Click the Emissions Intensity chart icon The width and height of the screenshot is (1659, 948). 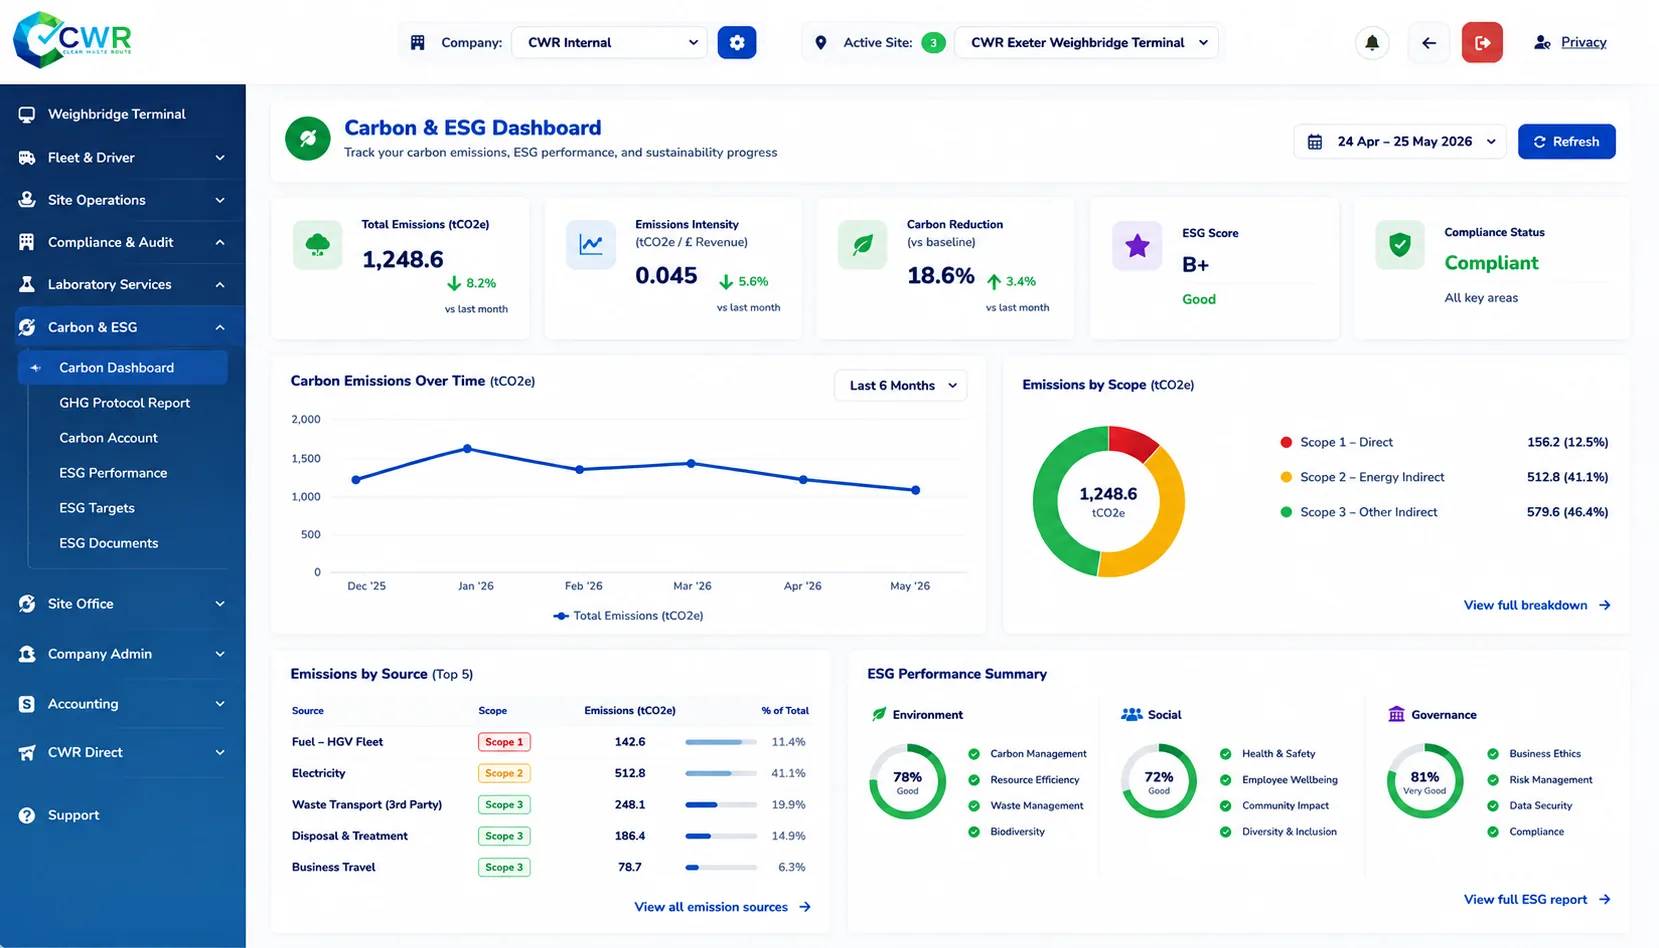click(x=591, y=245)
